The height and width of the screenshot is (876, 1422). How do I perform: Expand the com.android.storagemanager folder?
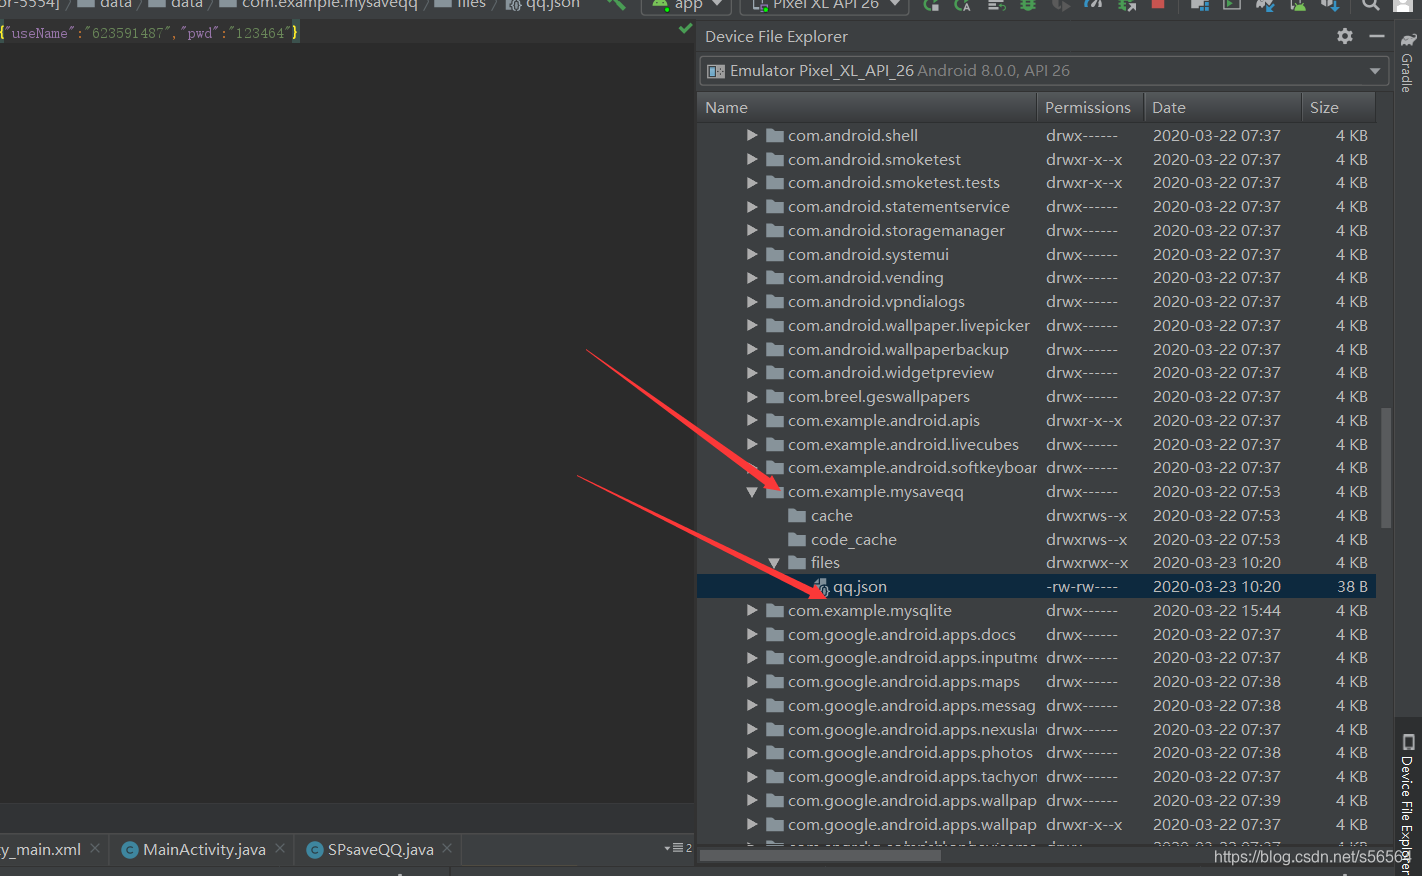[752, 231]
